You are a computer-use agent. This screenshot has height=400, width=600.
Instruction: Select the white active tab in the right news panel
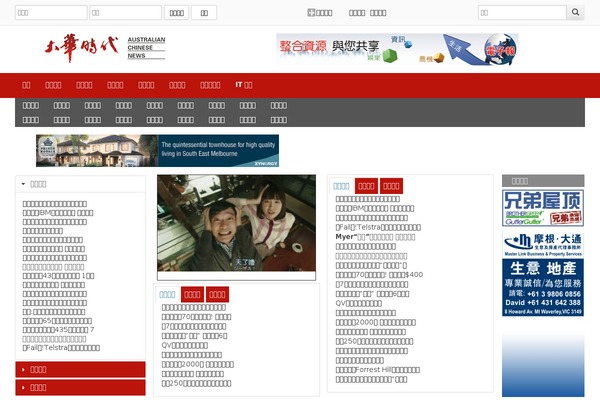pos(341,186)
